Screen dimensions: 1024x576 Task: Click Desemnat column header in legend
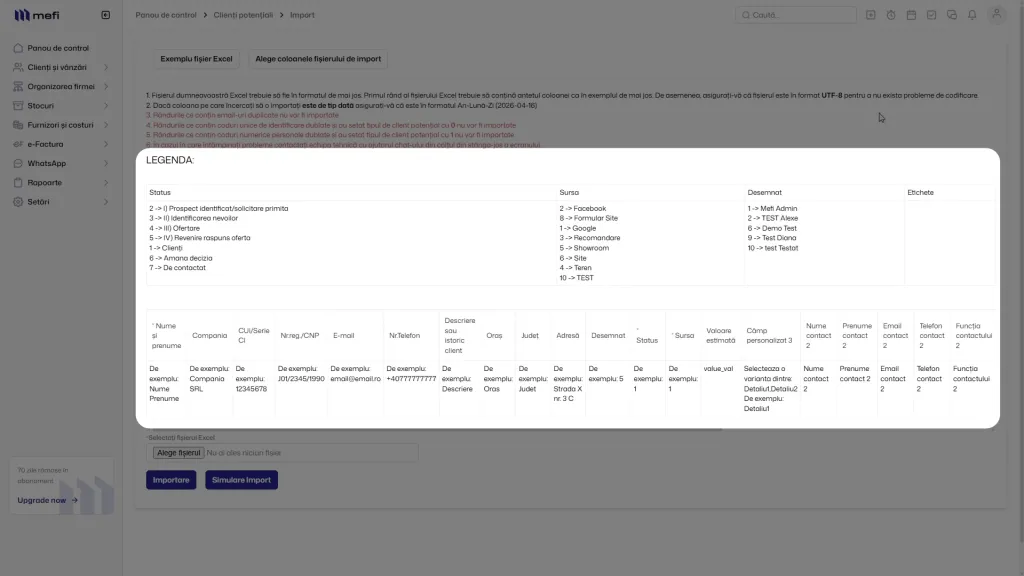[x=764, y=193]
